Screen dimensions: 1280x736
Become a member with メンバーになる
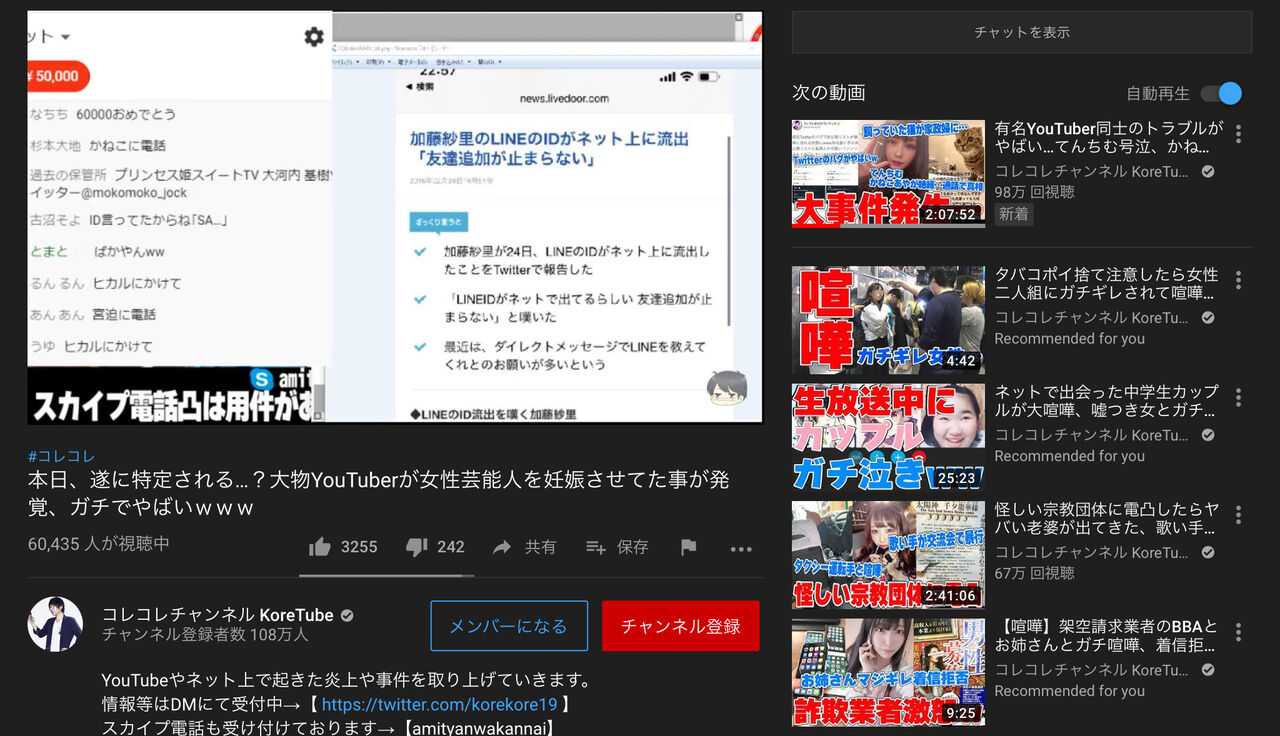click(x=509, y=626)
